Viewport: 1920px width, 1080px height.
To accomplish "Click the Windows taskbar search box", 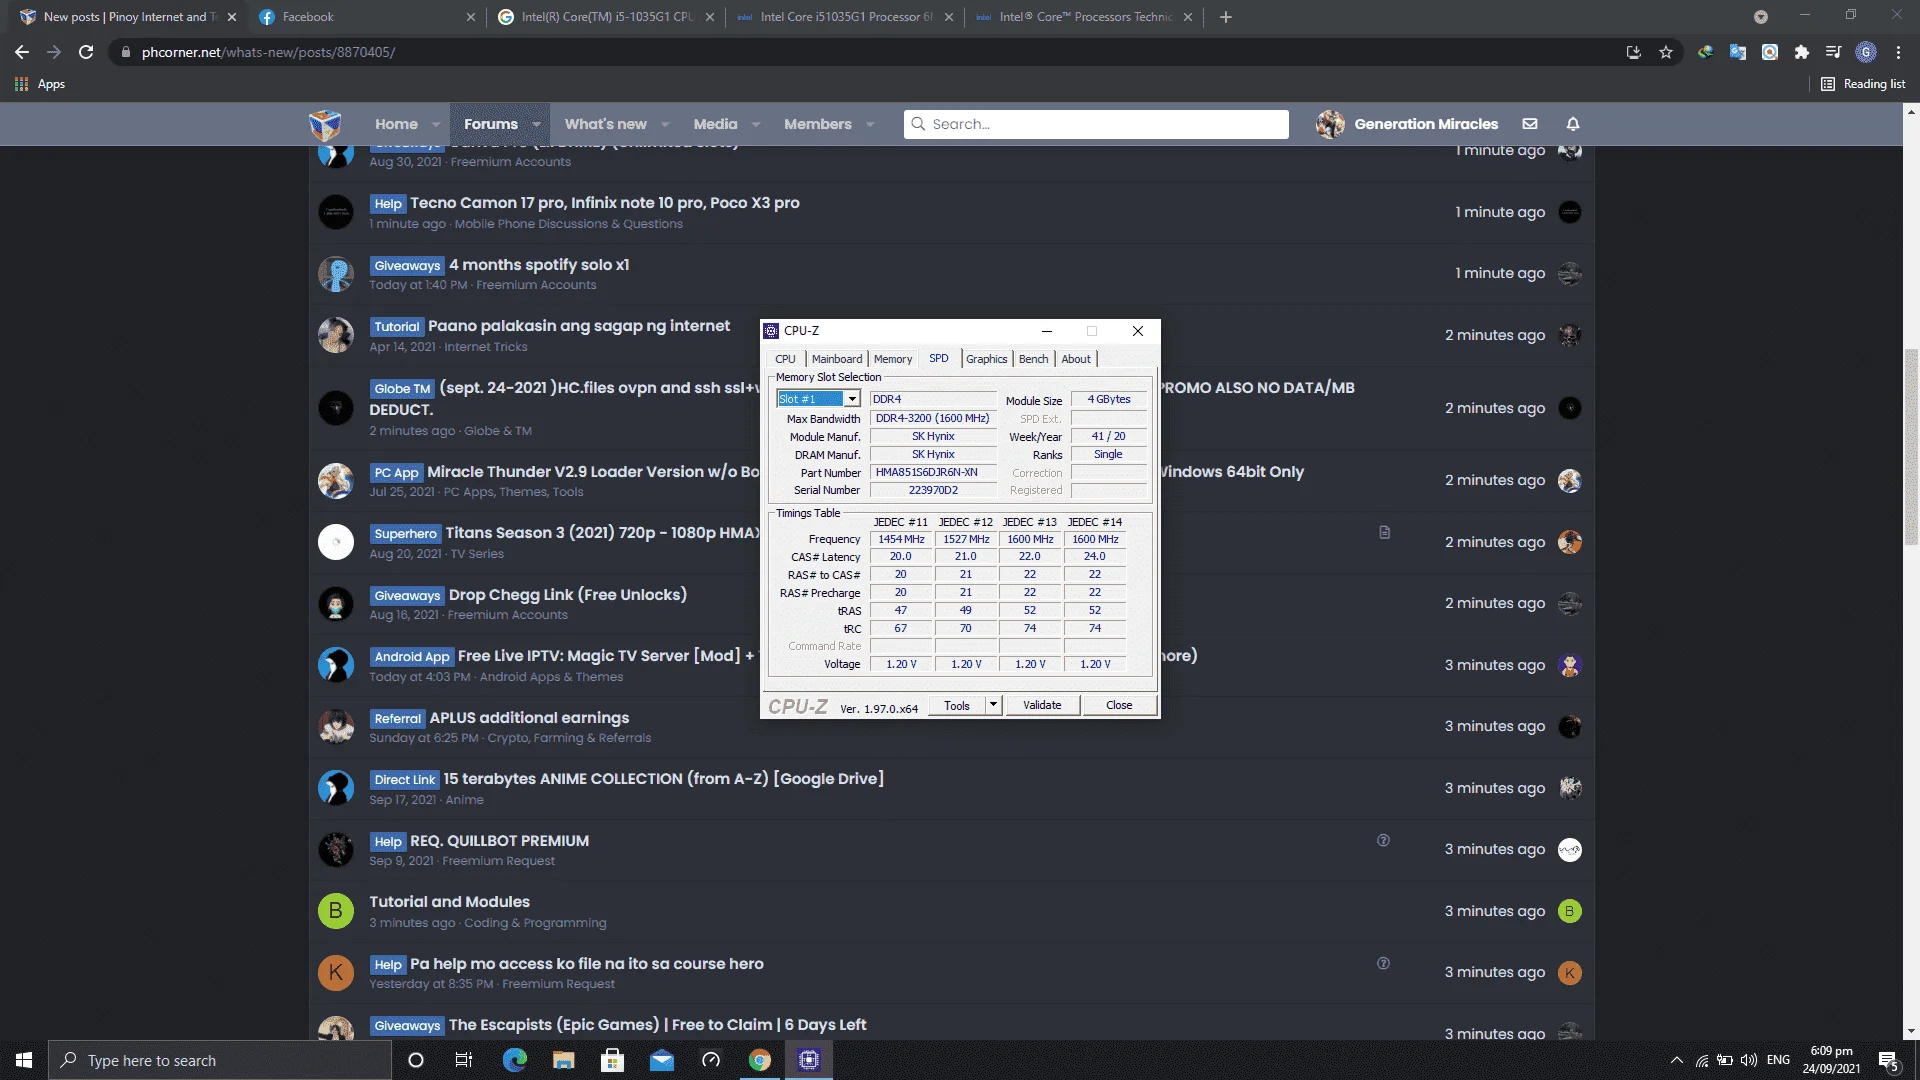I will [220, 1060].
